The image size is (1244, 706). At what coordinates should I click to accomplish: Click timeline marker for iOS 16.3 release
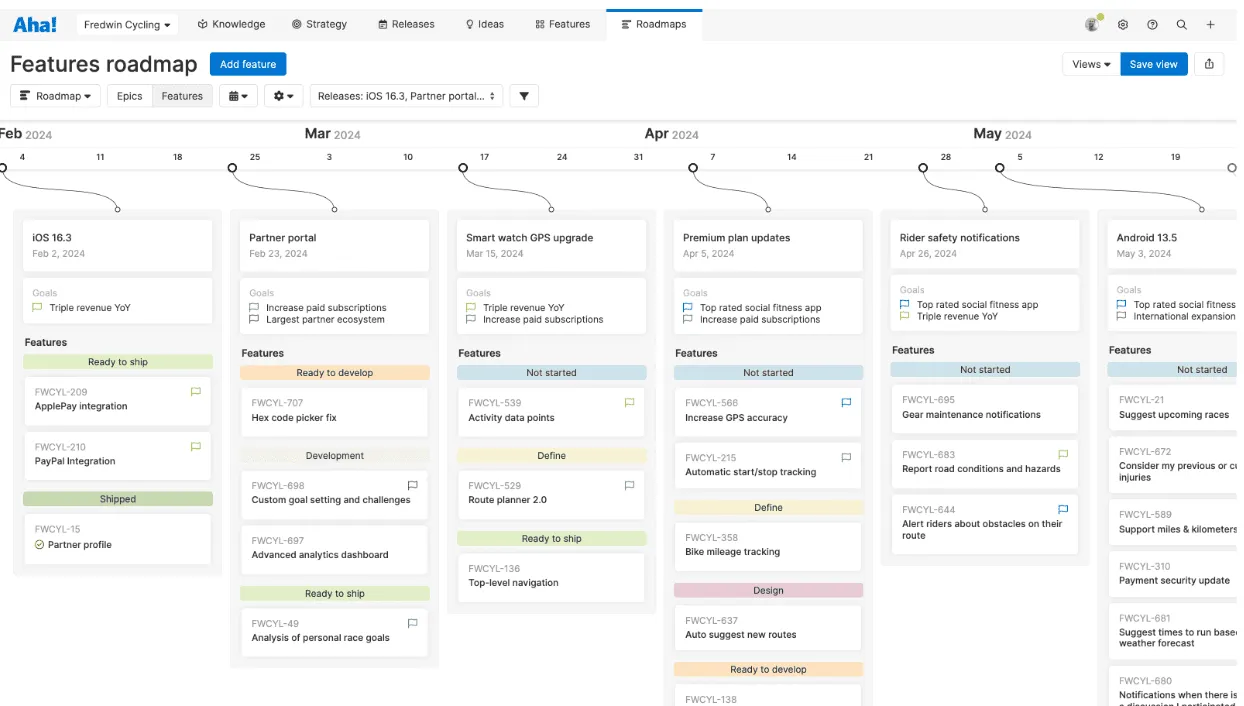click(x=2, y=168)
